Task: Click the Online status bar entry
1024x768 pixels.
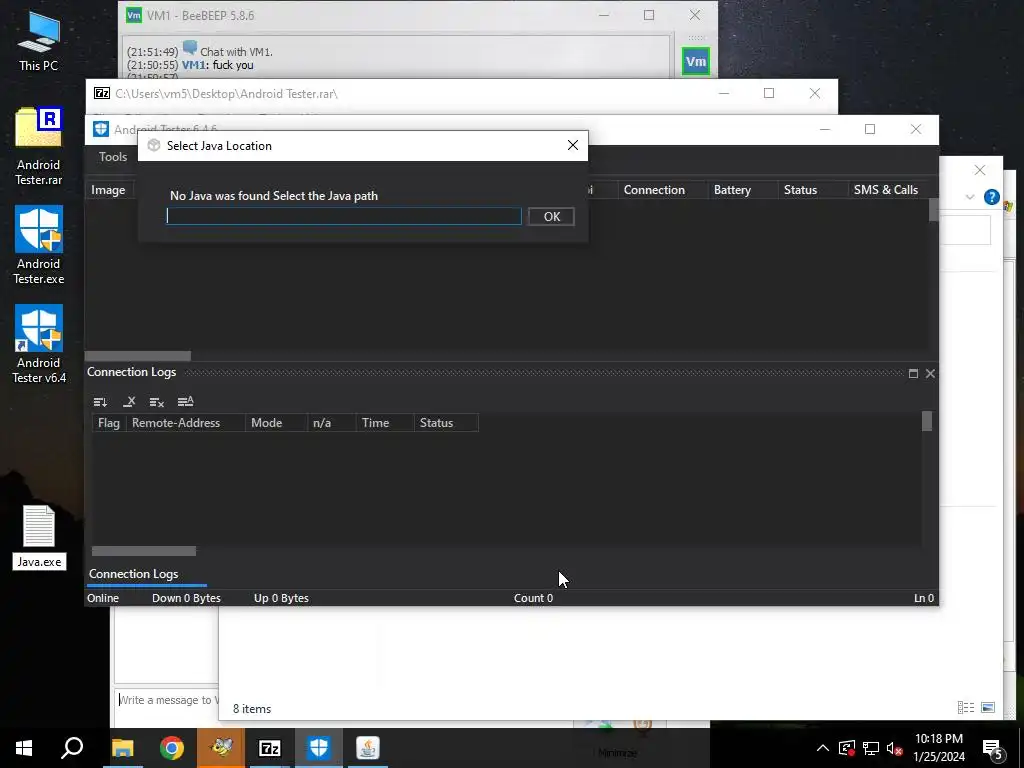Action: (x=103, y=598)
